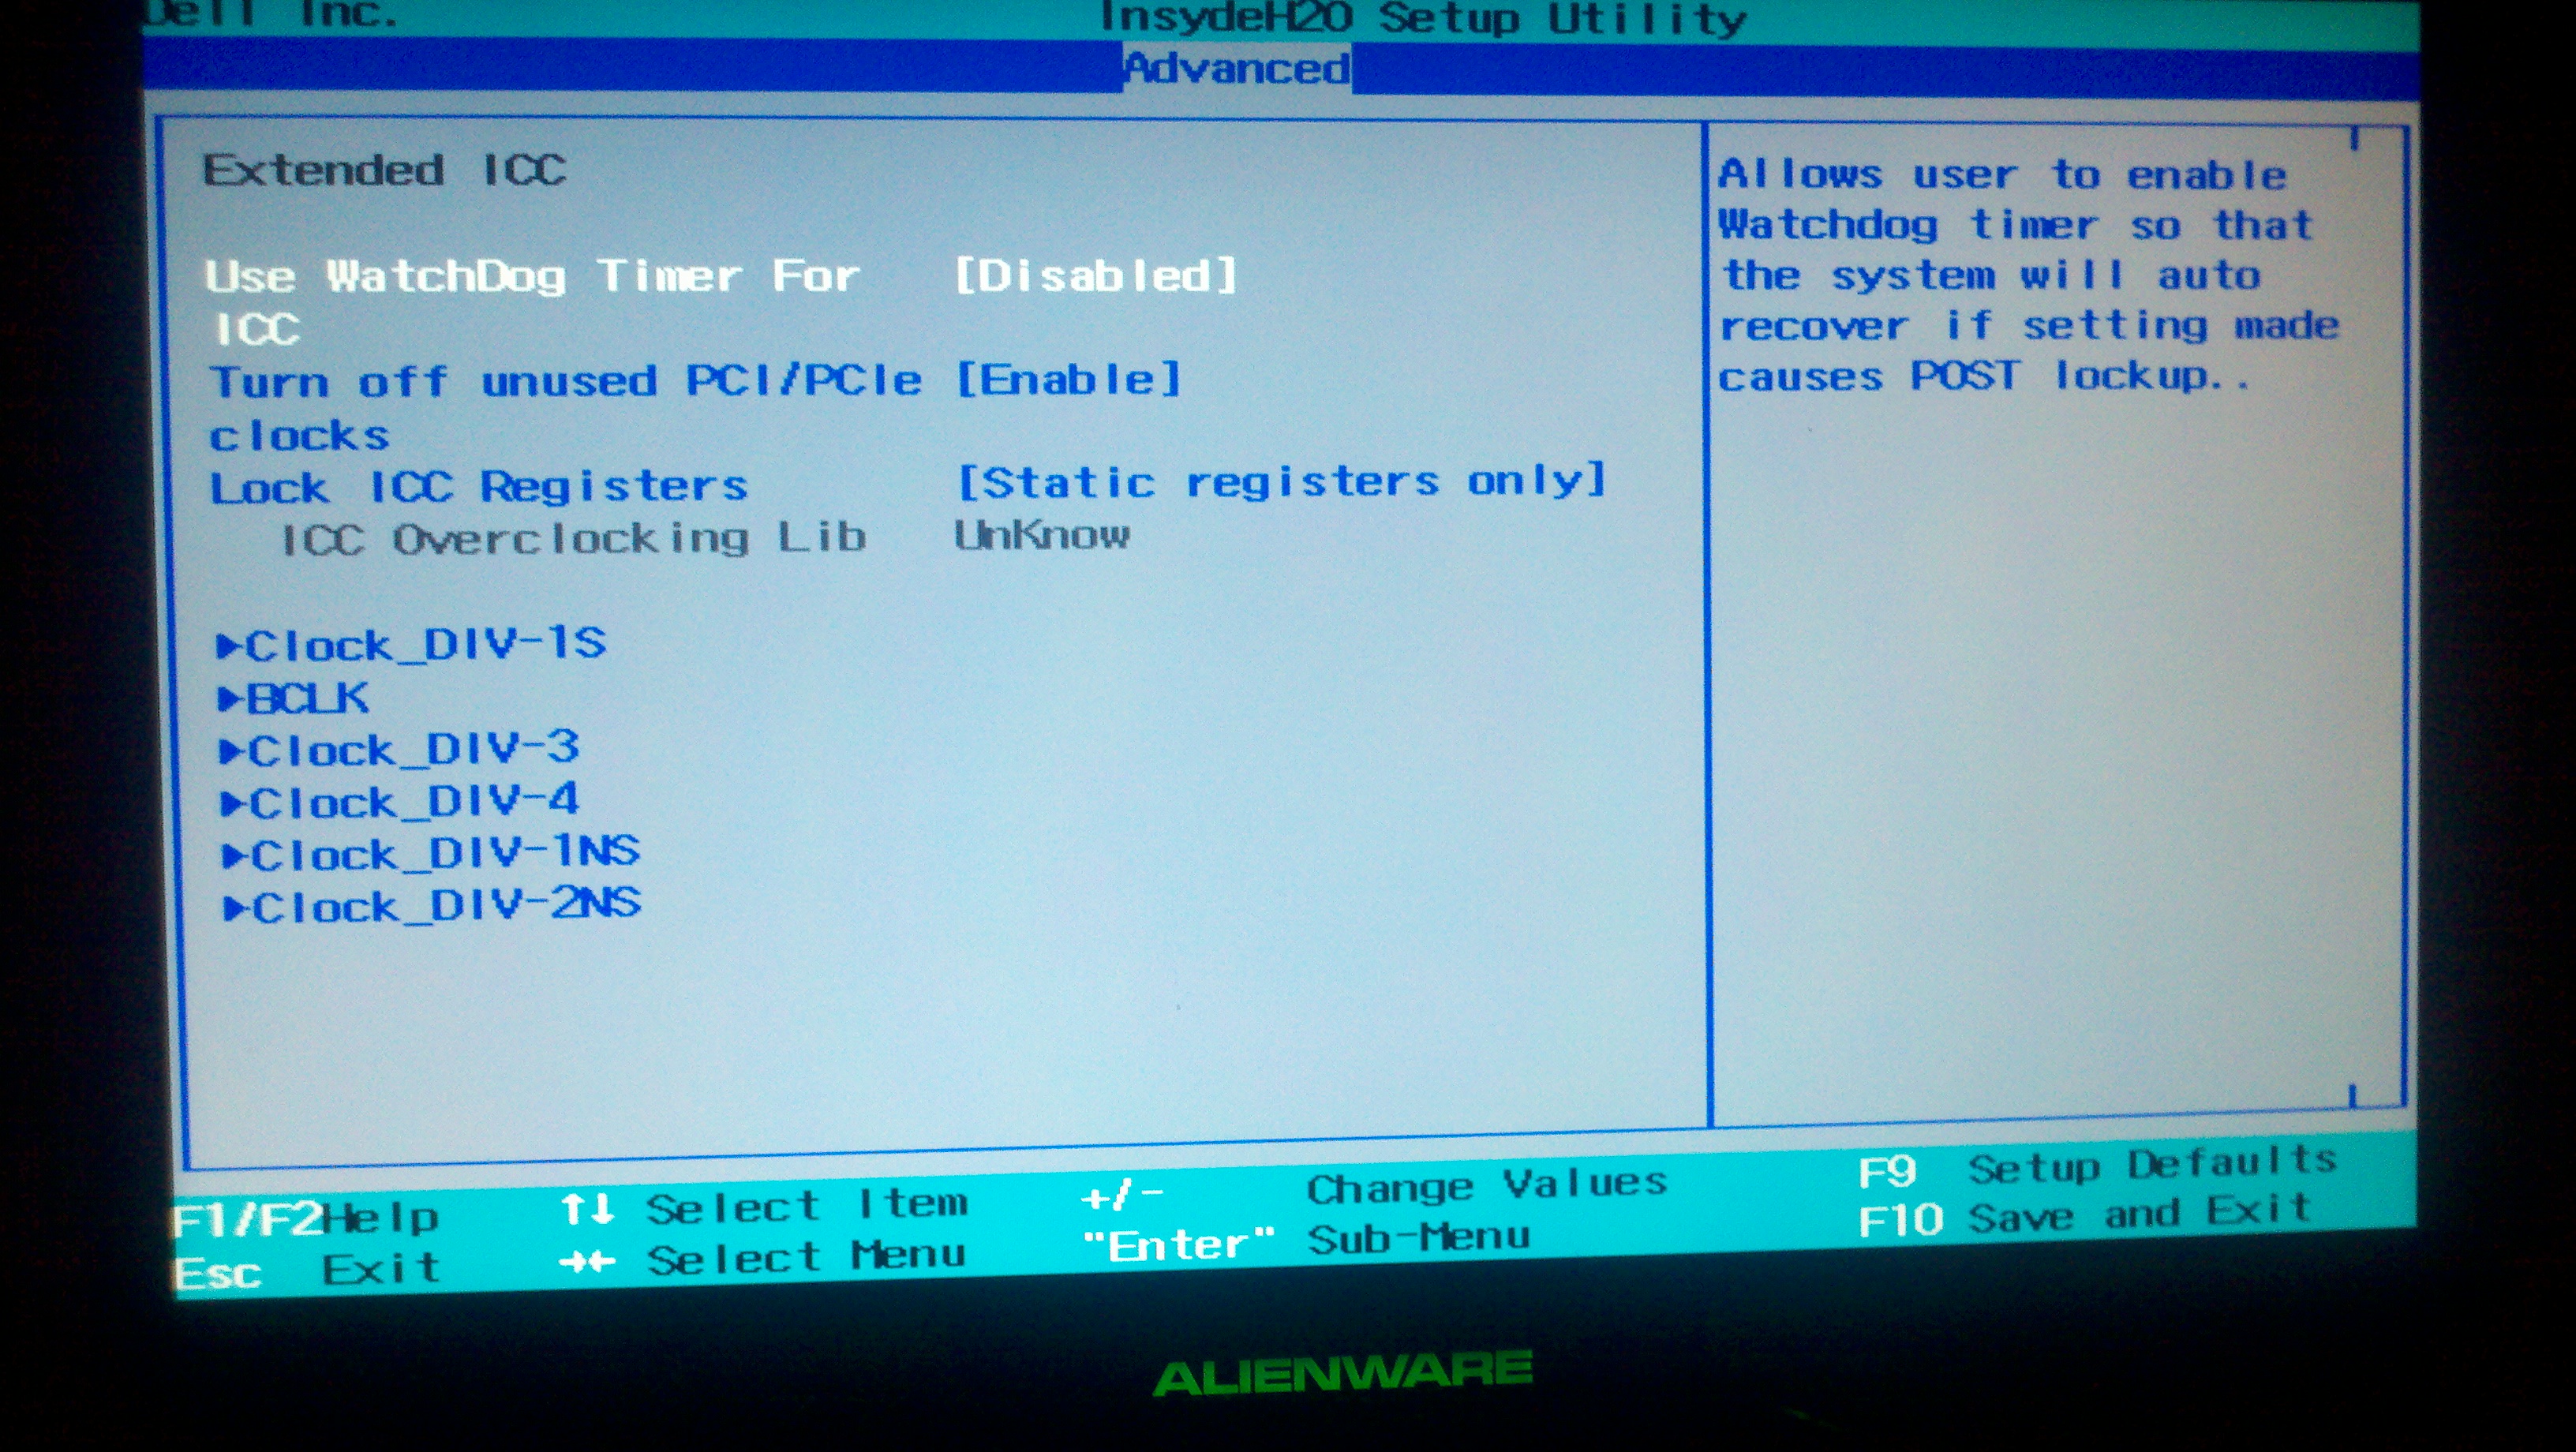
Task: Open the Clock_DIV-1NS submenu
Action: (430, 853)
